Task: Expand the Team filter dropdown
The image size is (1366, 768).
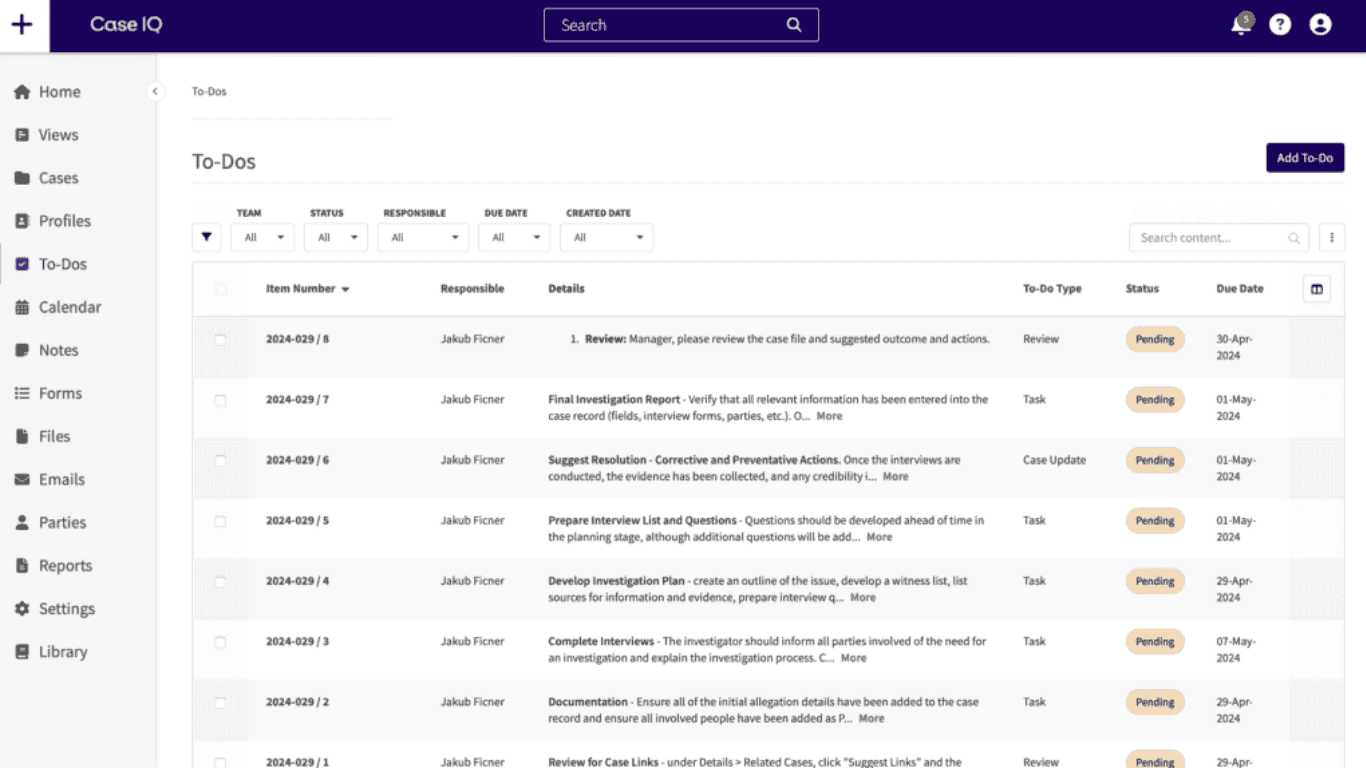Action: click(263, 237)
